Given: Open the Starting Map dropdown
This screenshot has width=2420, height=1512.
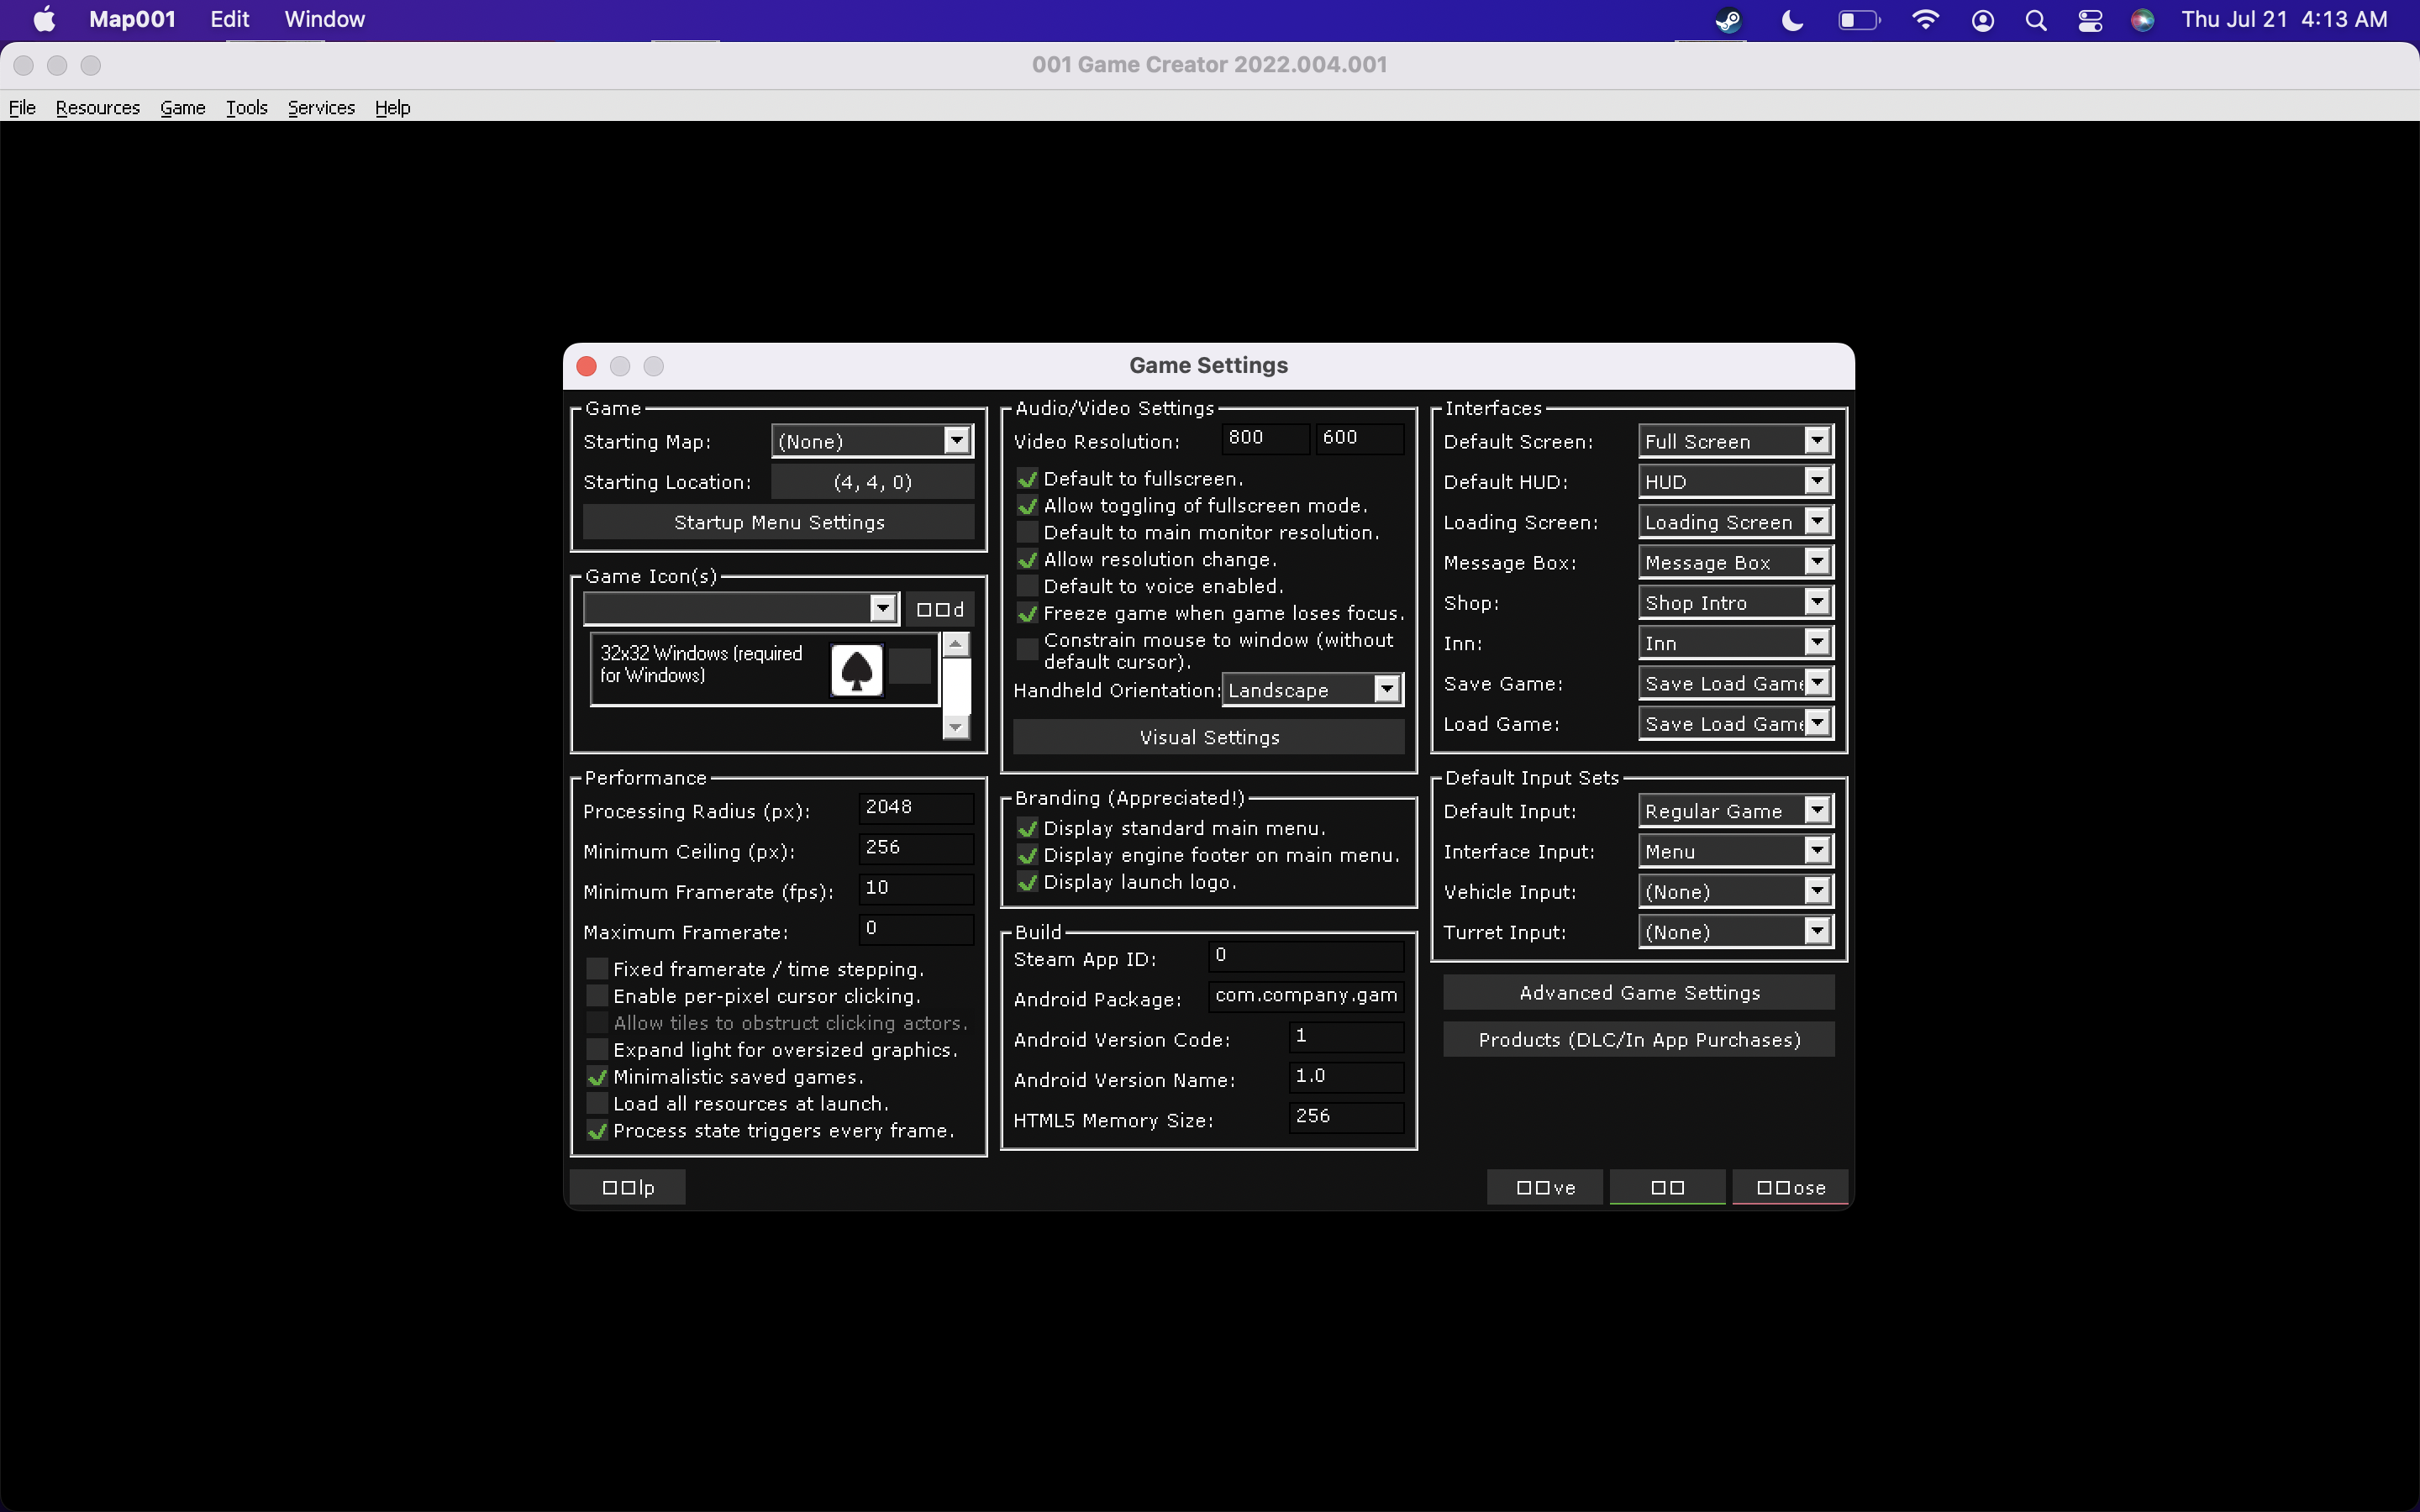Looking at the screenshot, I should pyautogui.click(x=872, y=441).
